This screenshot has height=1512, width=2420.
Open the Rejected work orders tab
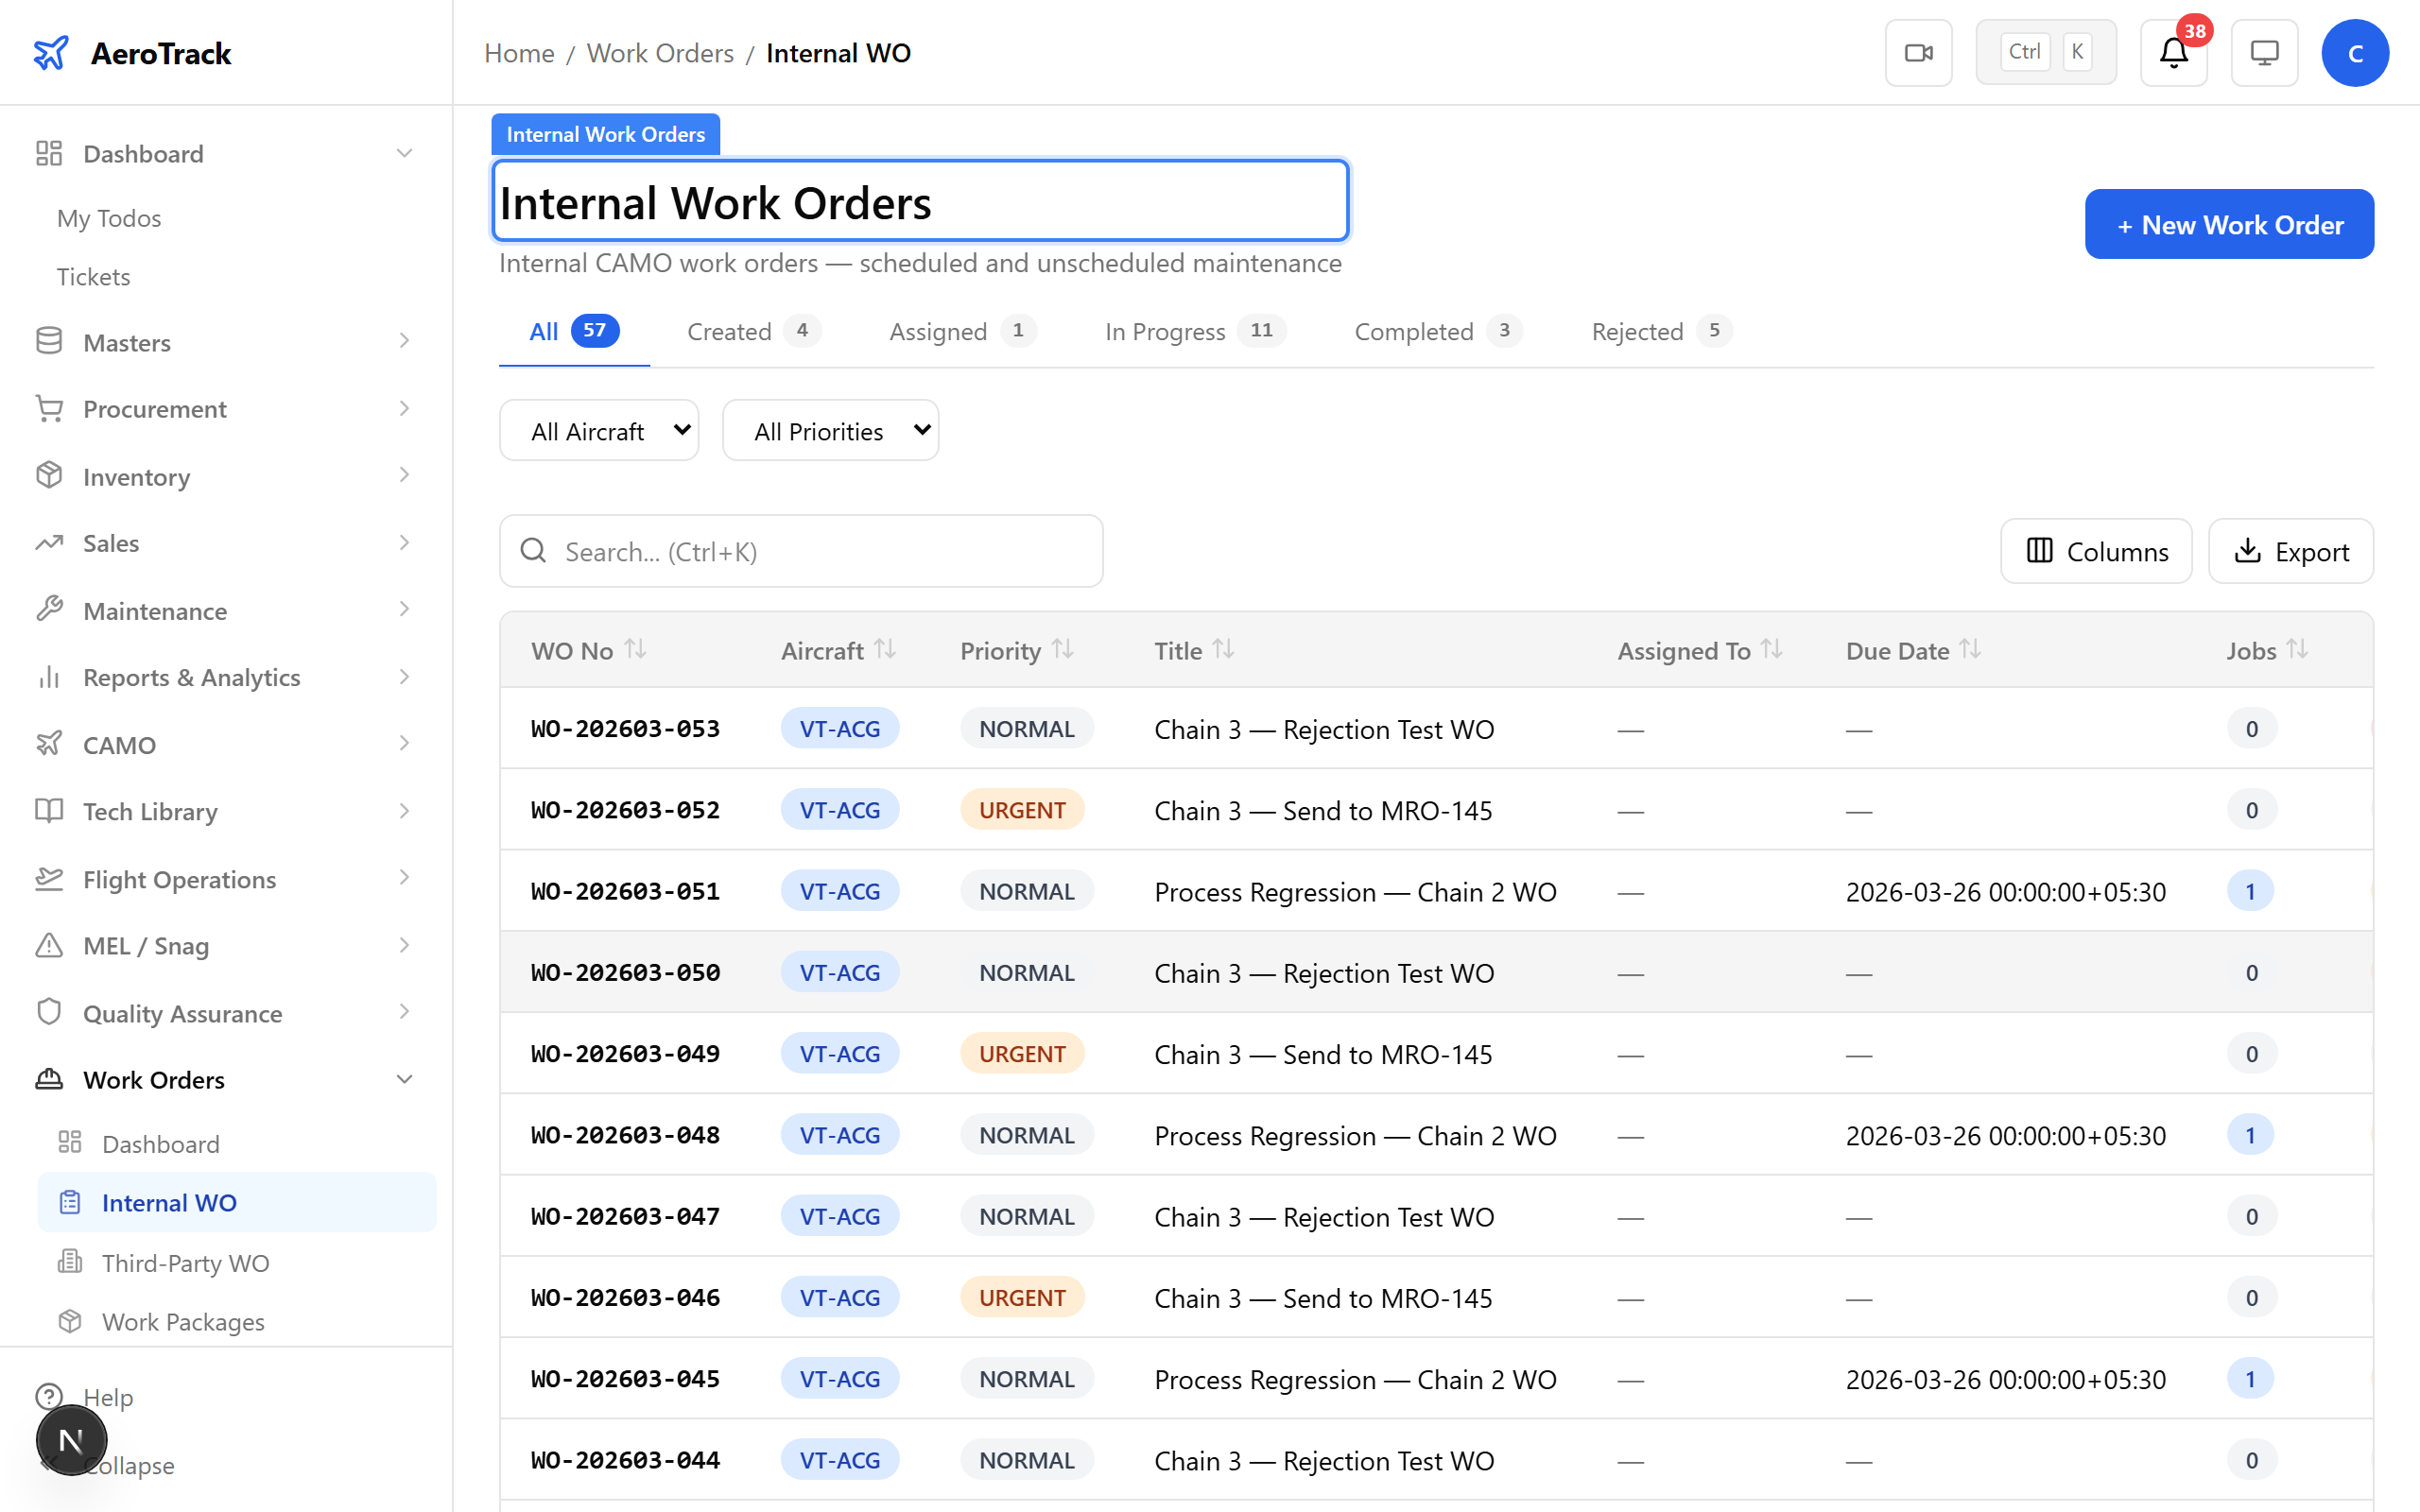[x=1635, y=331]
